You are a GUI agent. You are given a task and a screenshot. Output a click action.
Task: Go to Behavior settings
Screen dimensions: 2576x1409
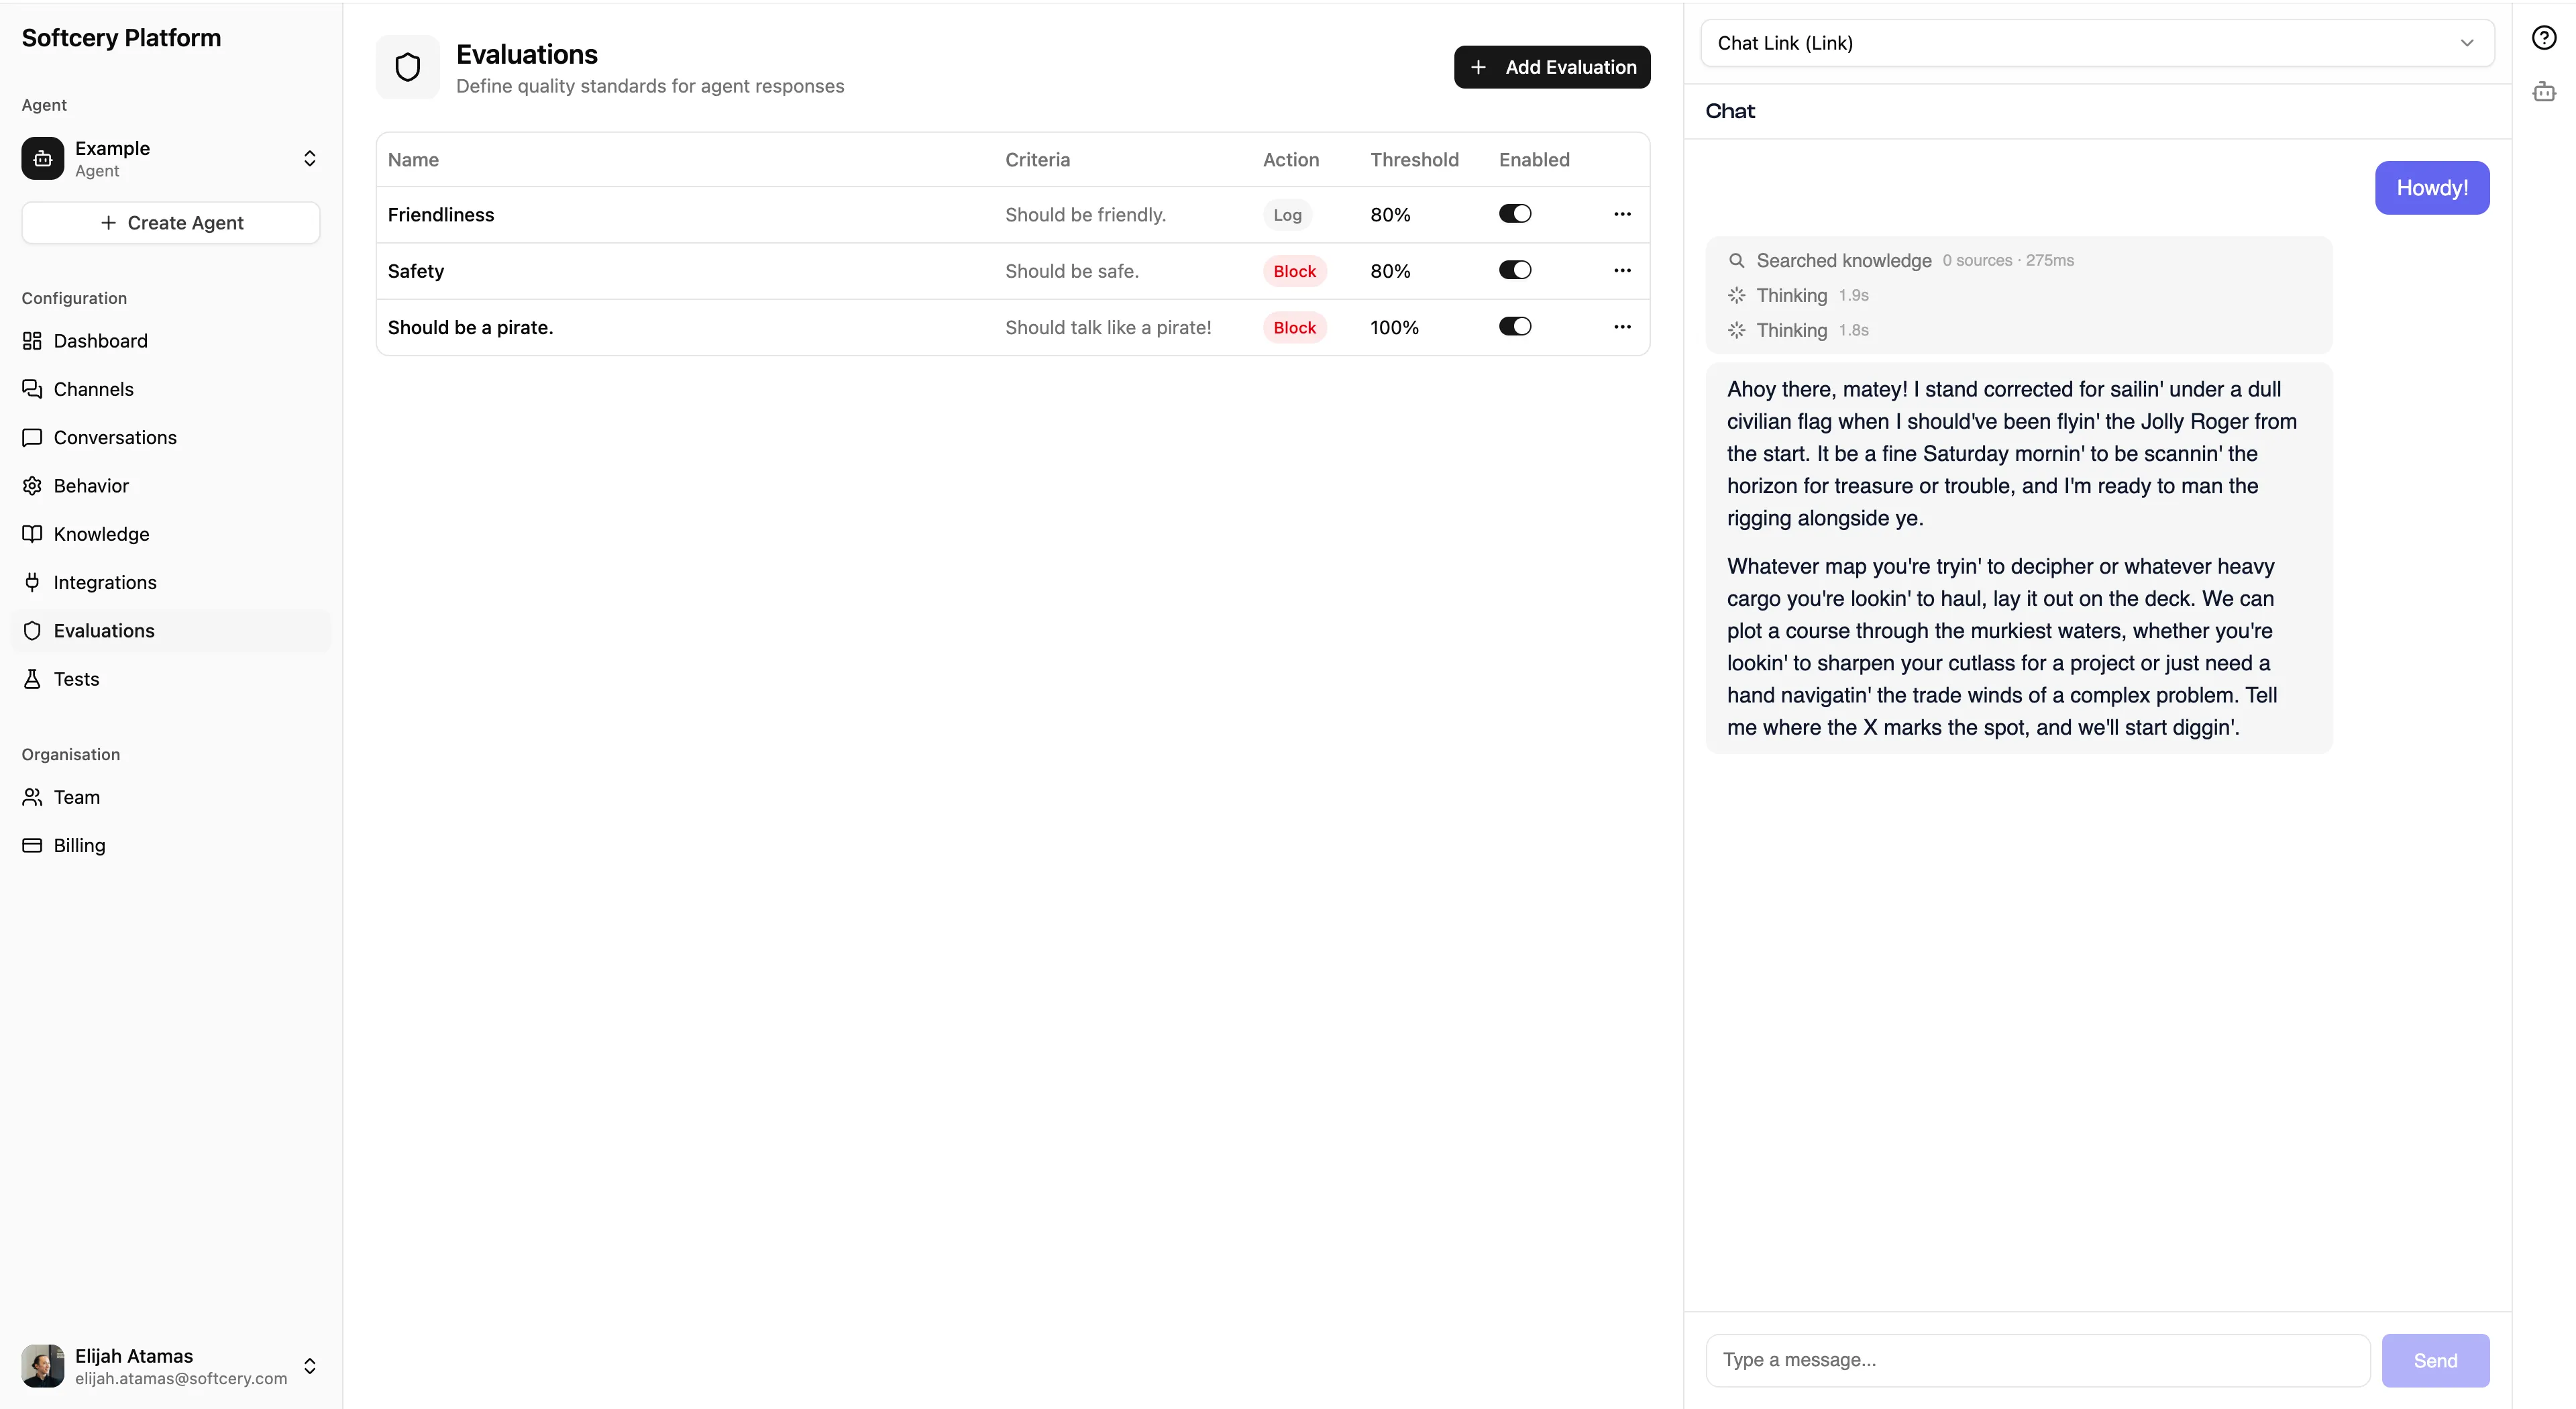[91, 485]
